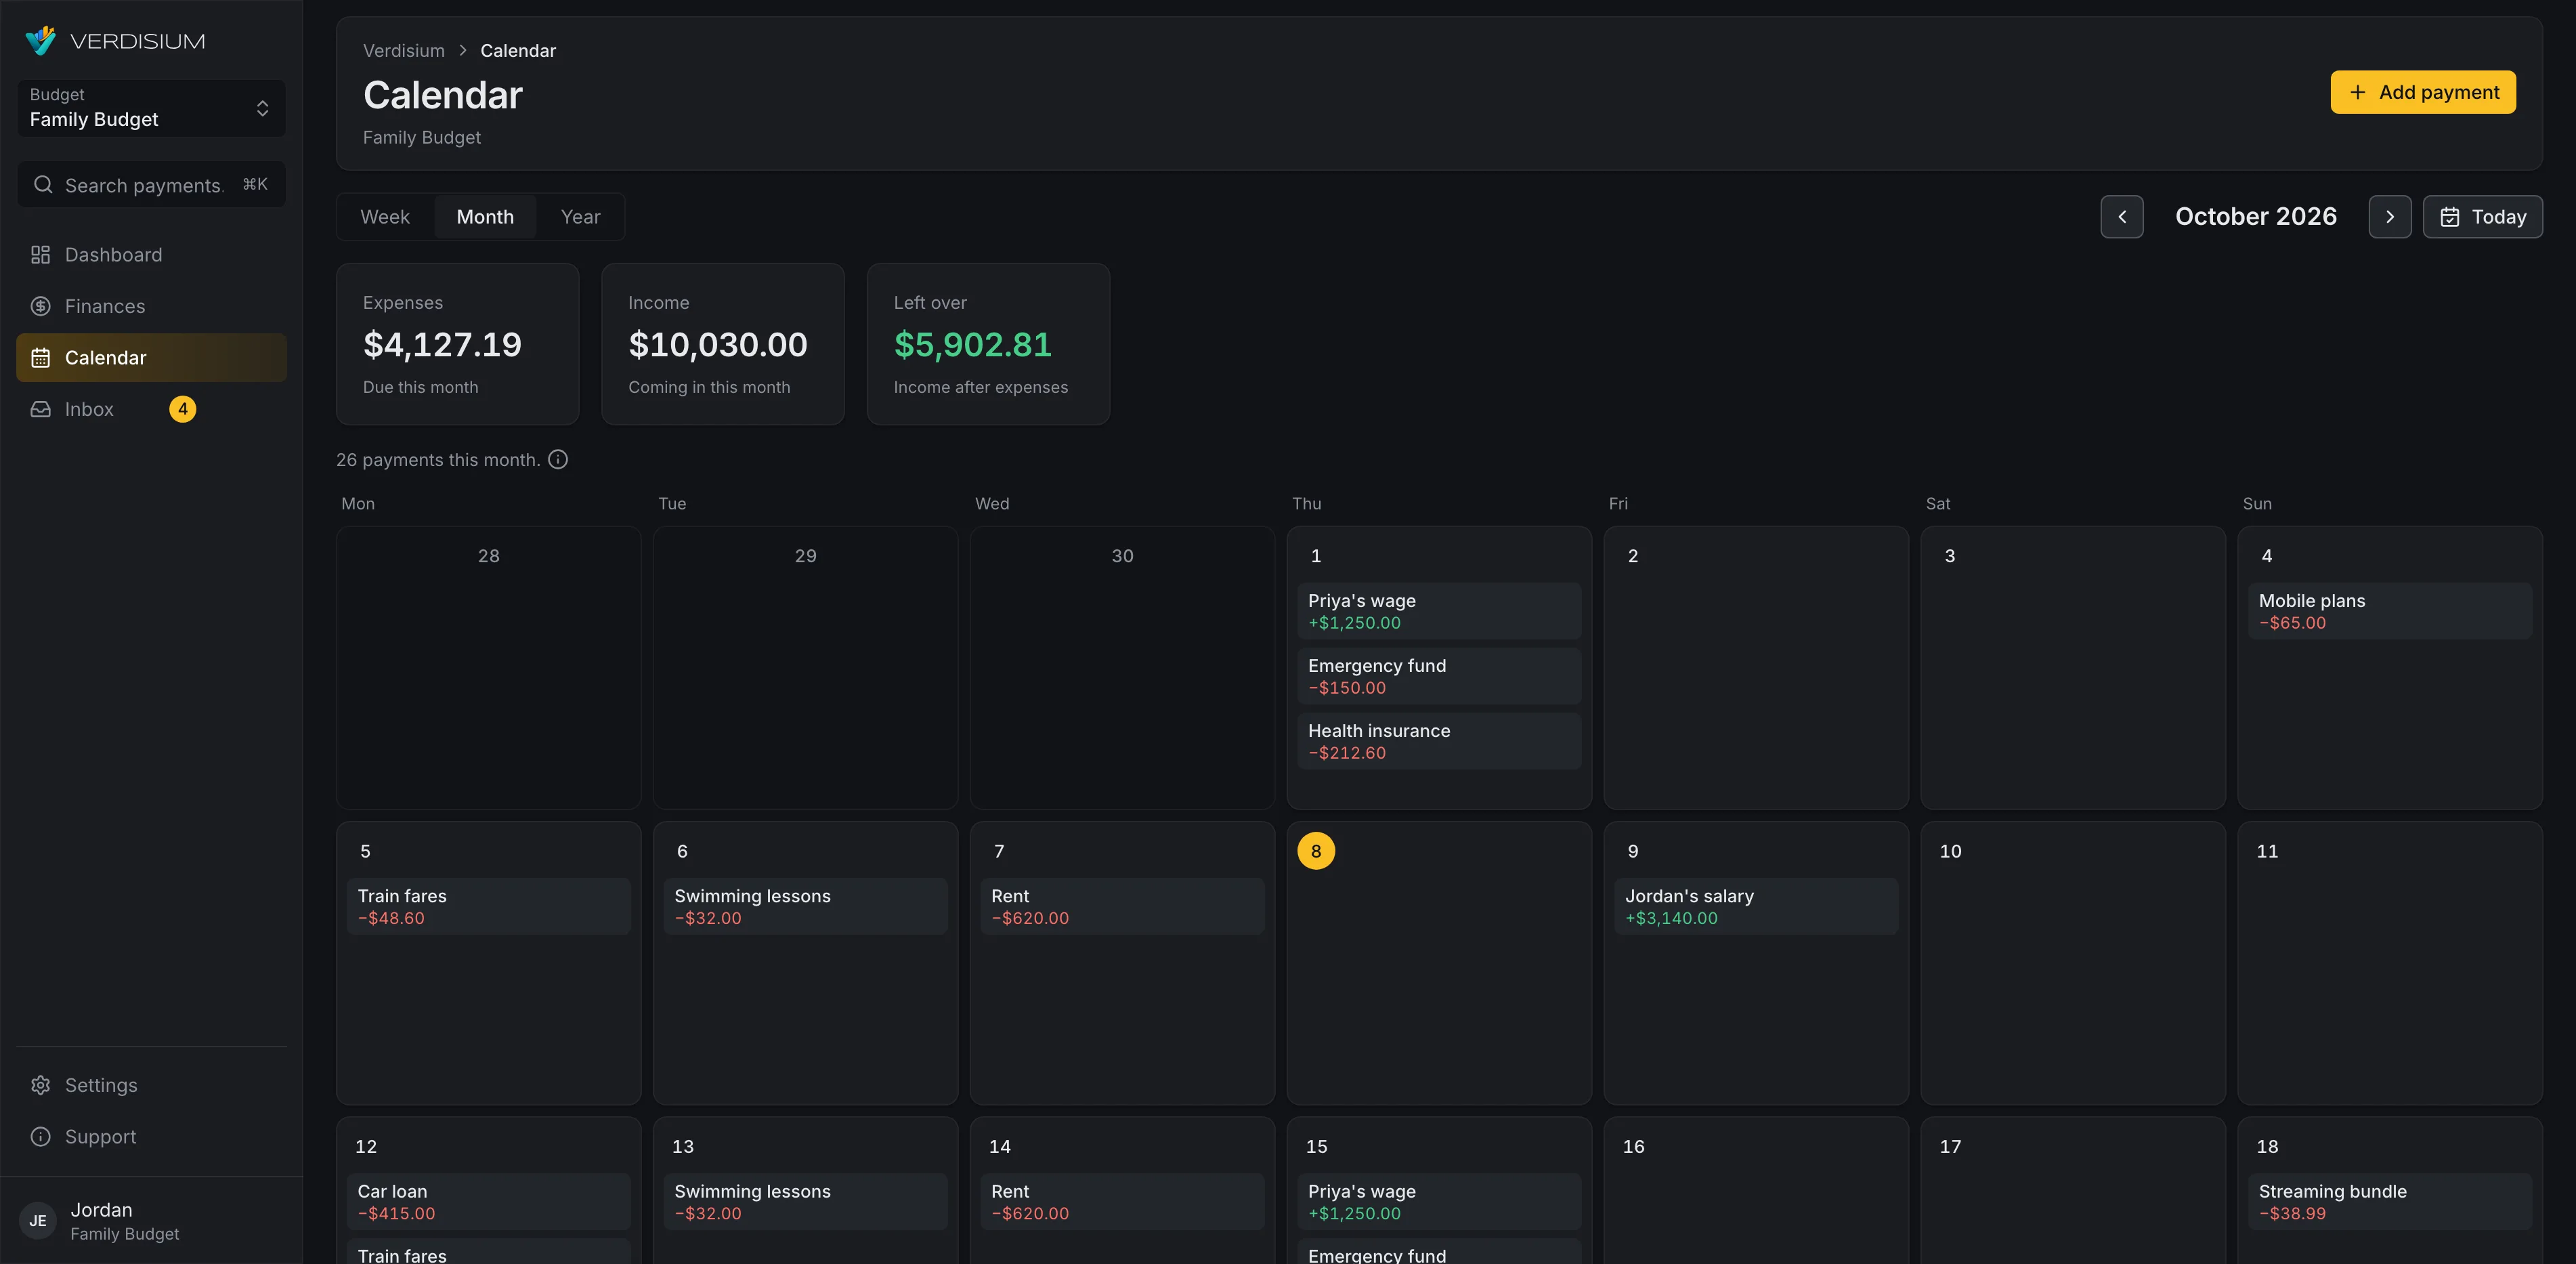2576x1264 pixels.
Task: Click the Inbox badge showing 4
Action: (x=183, y=409)
